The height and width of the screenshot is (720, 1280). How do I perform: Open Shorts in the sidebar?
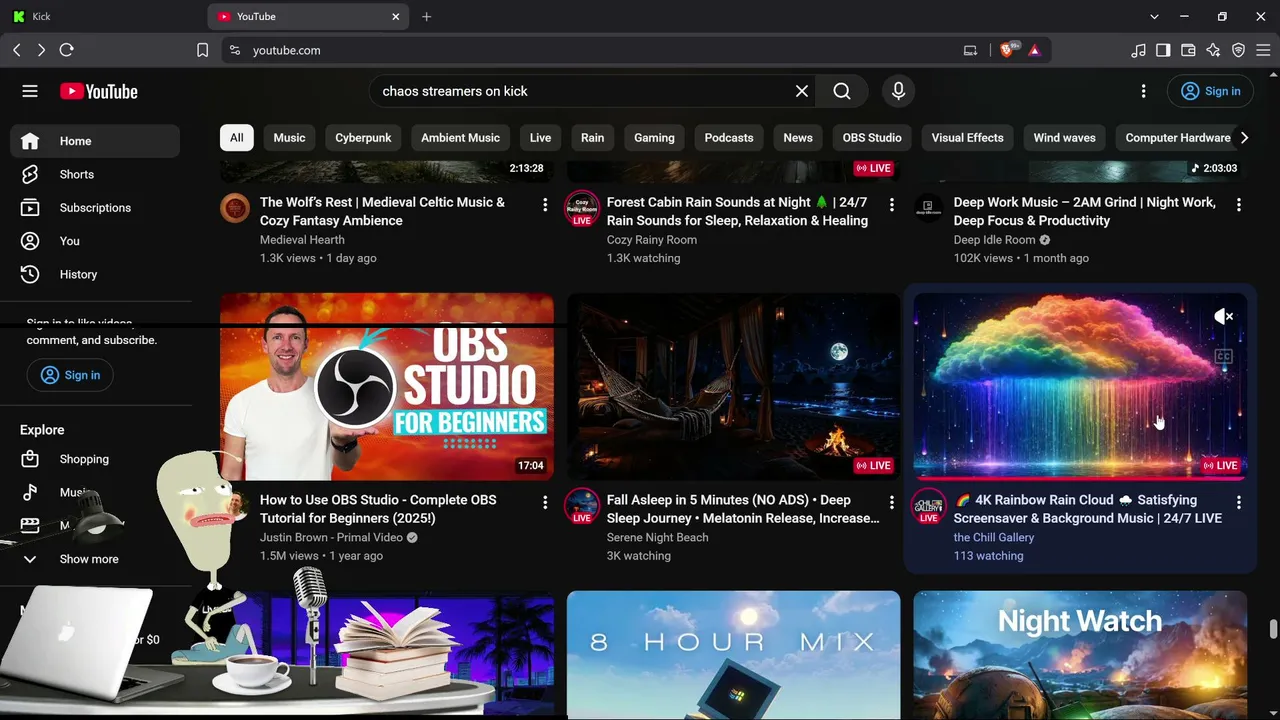click(x=95, y=174)
